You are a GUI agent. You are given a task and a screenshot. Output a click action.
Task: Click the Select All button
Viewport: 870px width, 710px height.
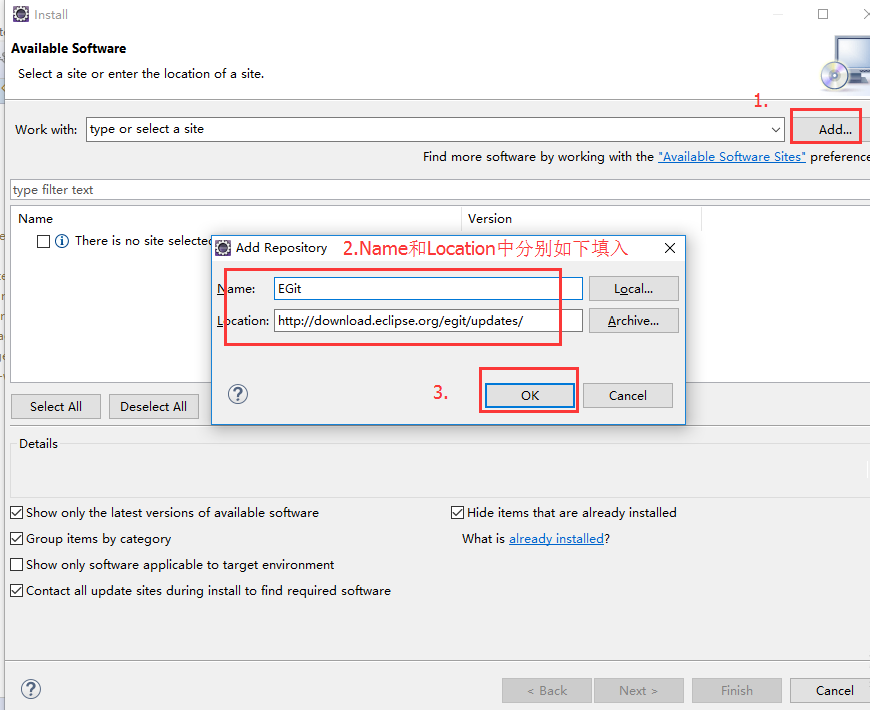56,407
